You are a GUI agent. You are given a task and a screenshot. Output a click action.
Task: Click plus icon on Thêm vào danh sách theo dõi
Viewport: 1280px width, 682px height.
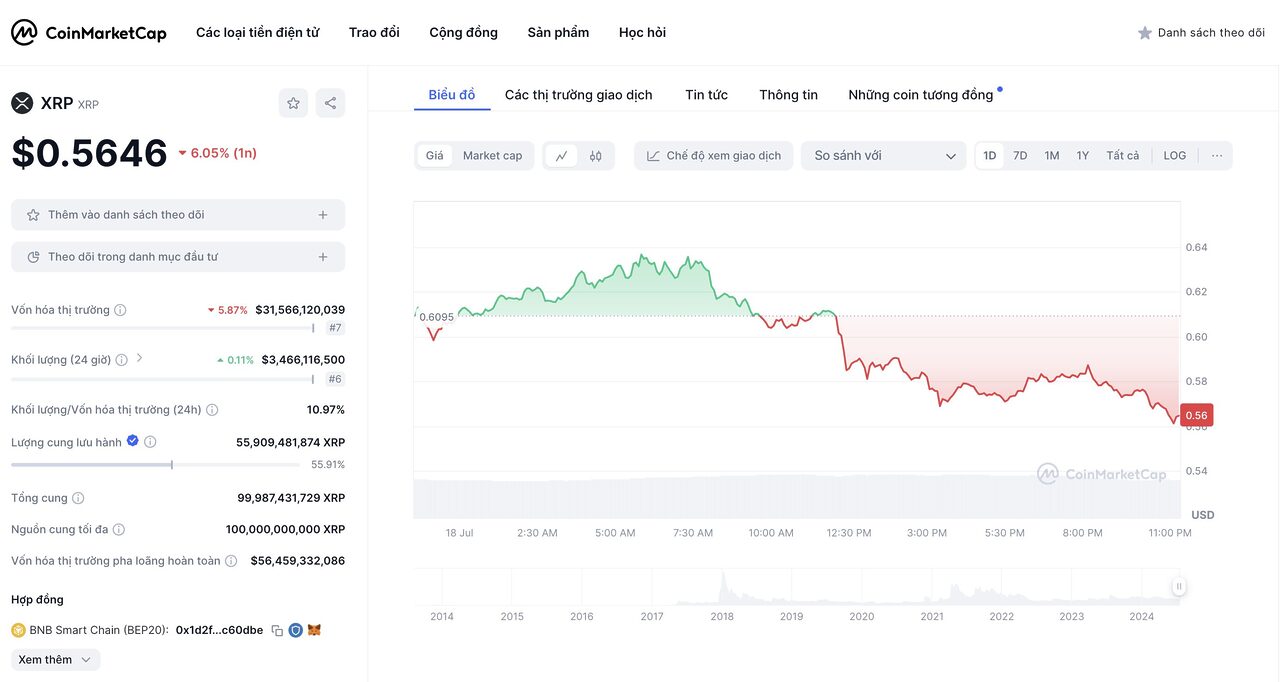pos(323,215)
